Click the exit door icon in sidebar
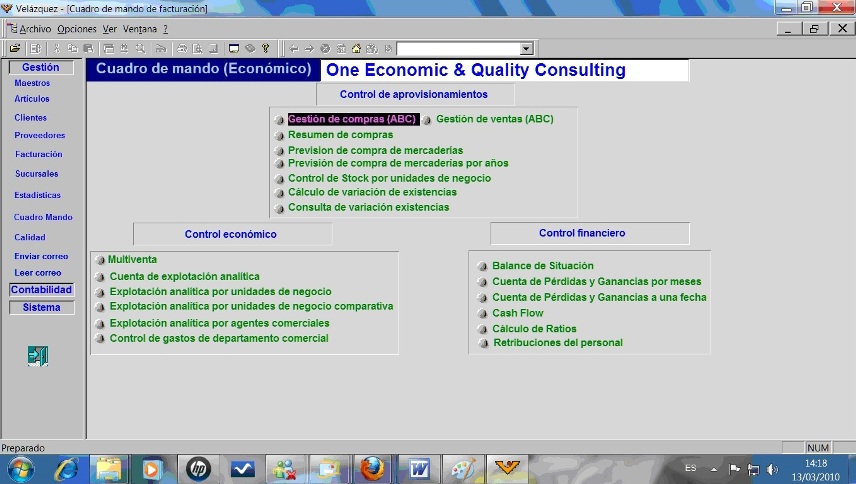 tap(38, 356)
